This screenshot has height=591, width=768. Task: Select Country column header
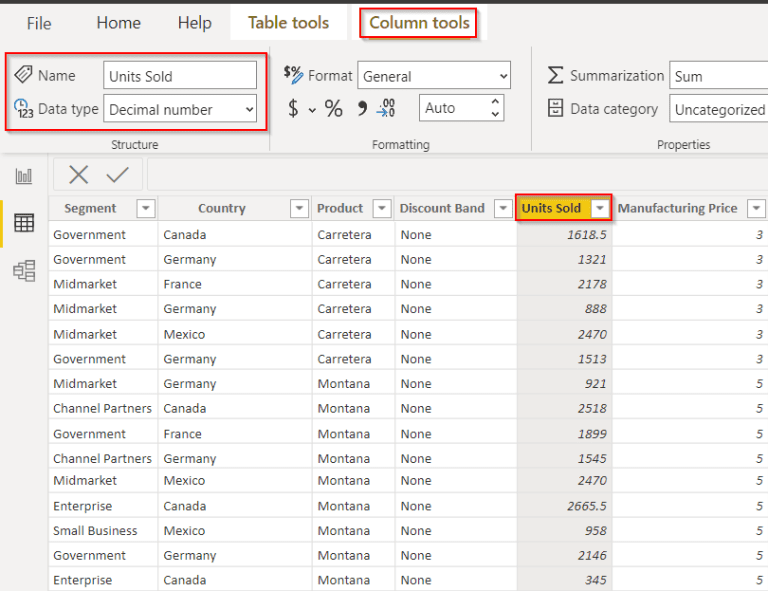tap(221, 208)
